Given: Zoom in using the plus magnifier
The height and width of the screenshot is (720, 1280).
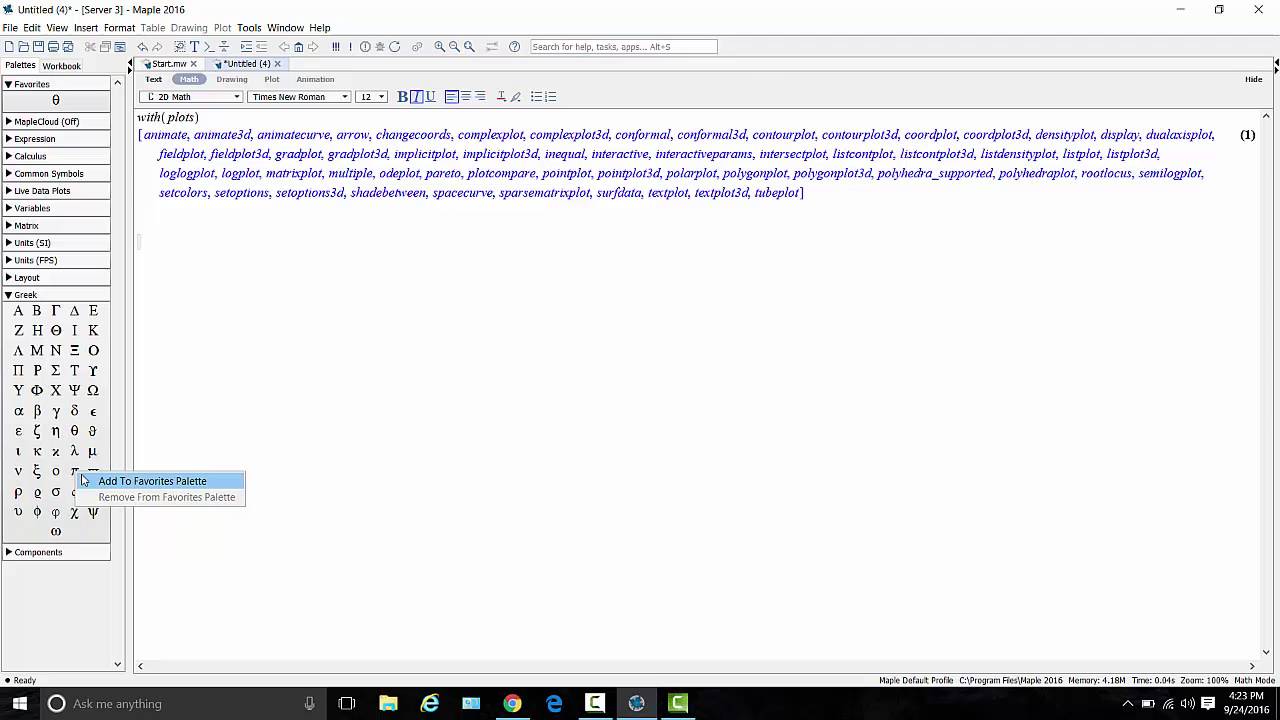Looking at the screenshot, I should pyautogui.click(x=440, y=47).
